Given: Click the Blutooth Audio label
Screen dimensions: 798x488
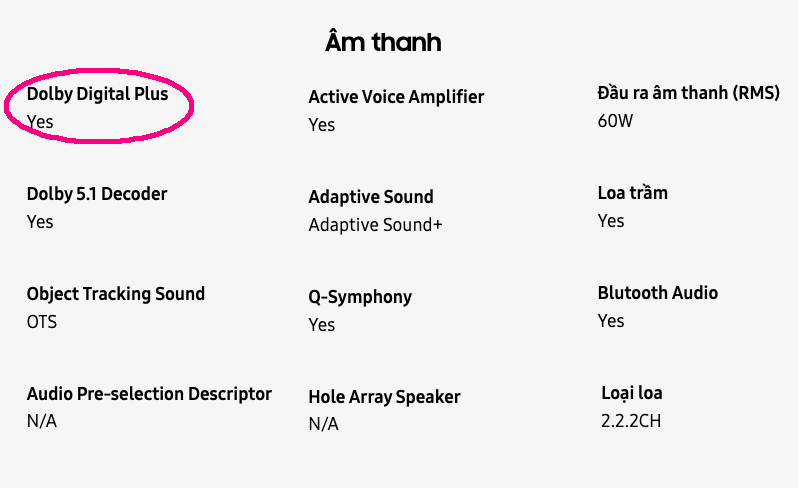Looking at the screenshot, I should 658,293.
